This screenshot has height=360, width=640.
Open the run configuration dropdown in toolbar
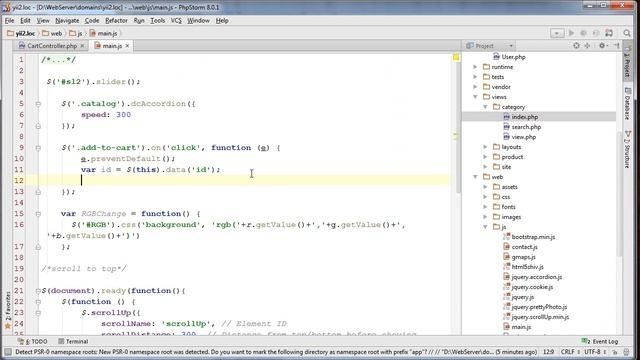click(557, 33)
